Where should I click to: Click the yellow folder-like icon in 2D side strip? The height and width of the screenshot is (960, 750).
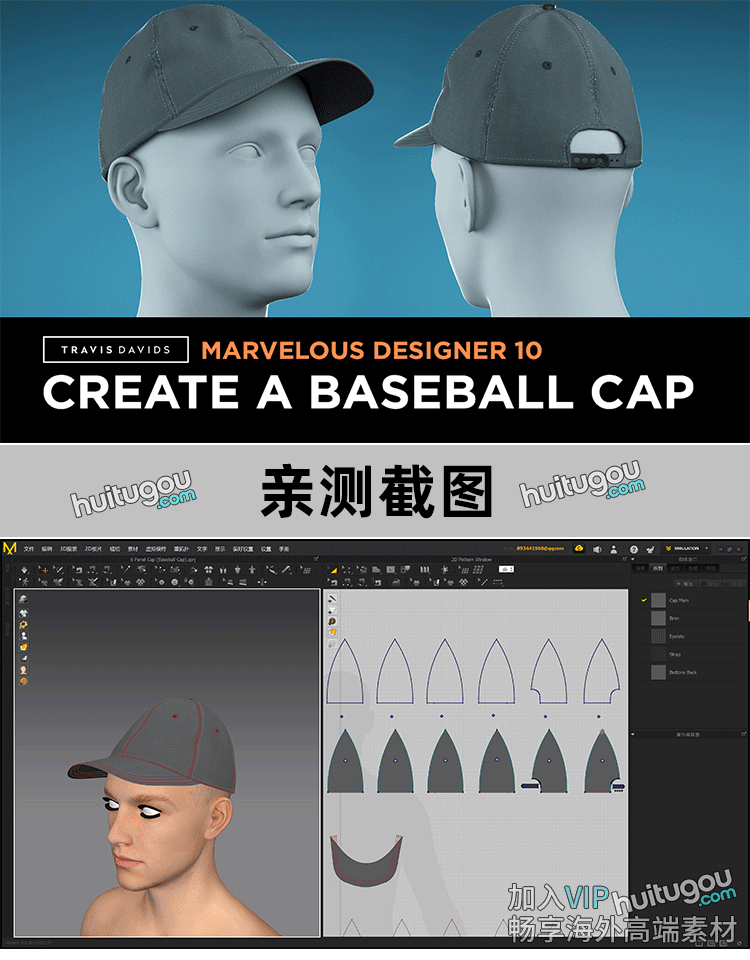pyautogui.click(x=332, y=632)
